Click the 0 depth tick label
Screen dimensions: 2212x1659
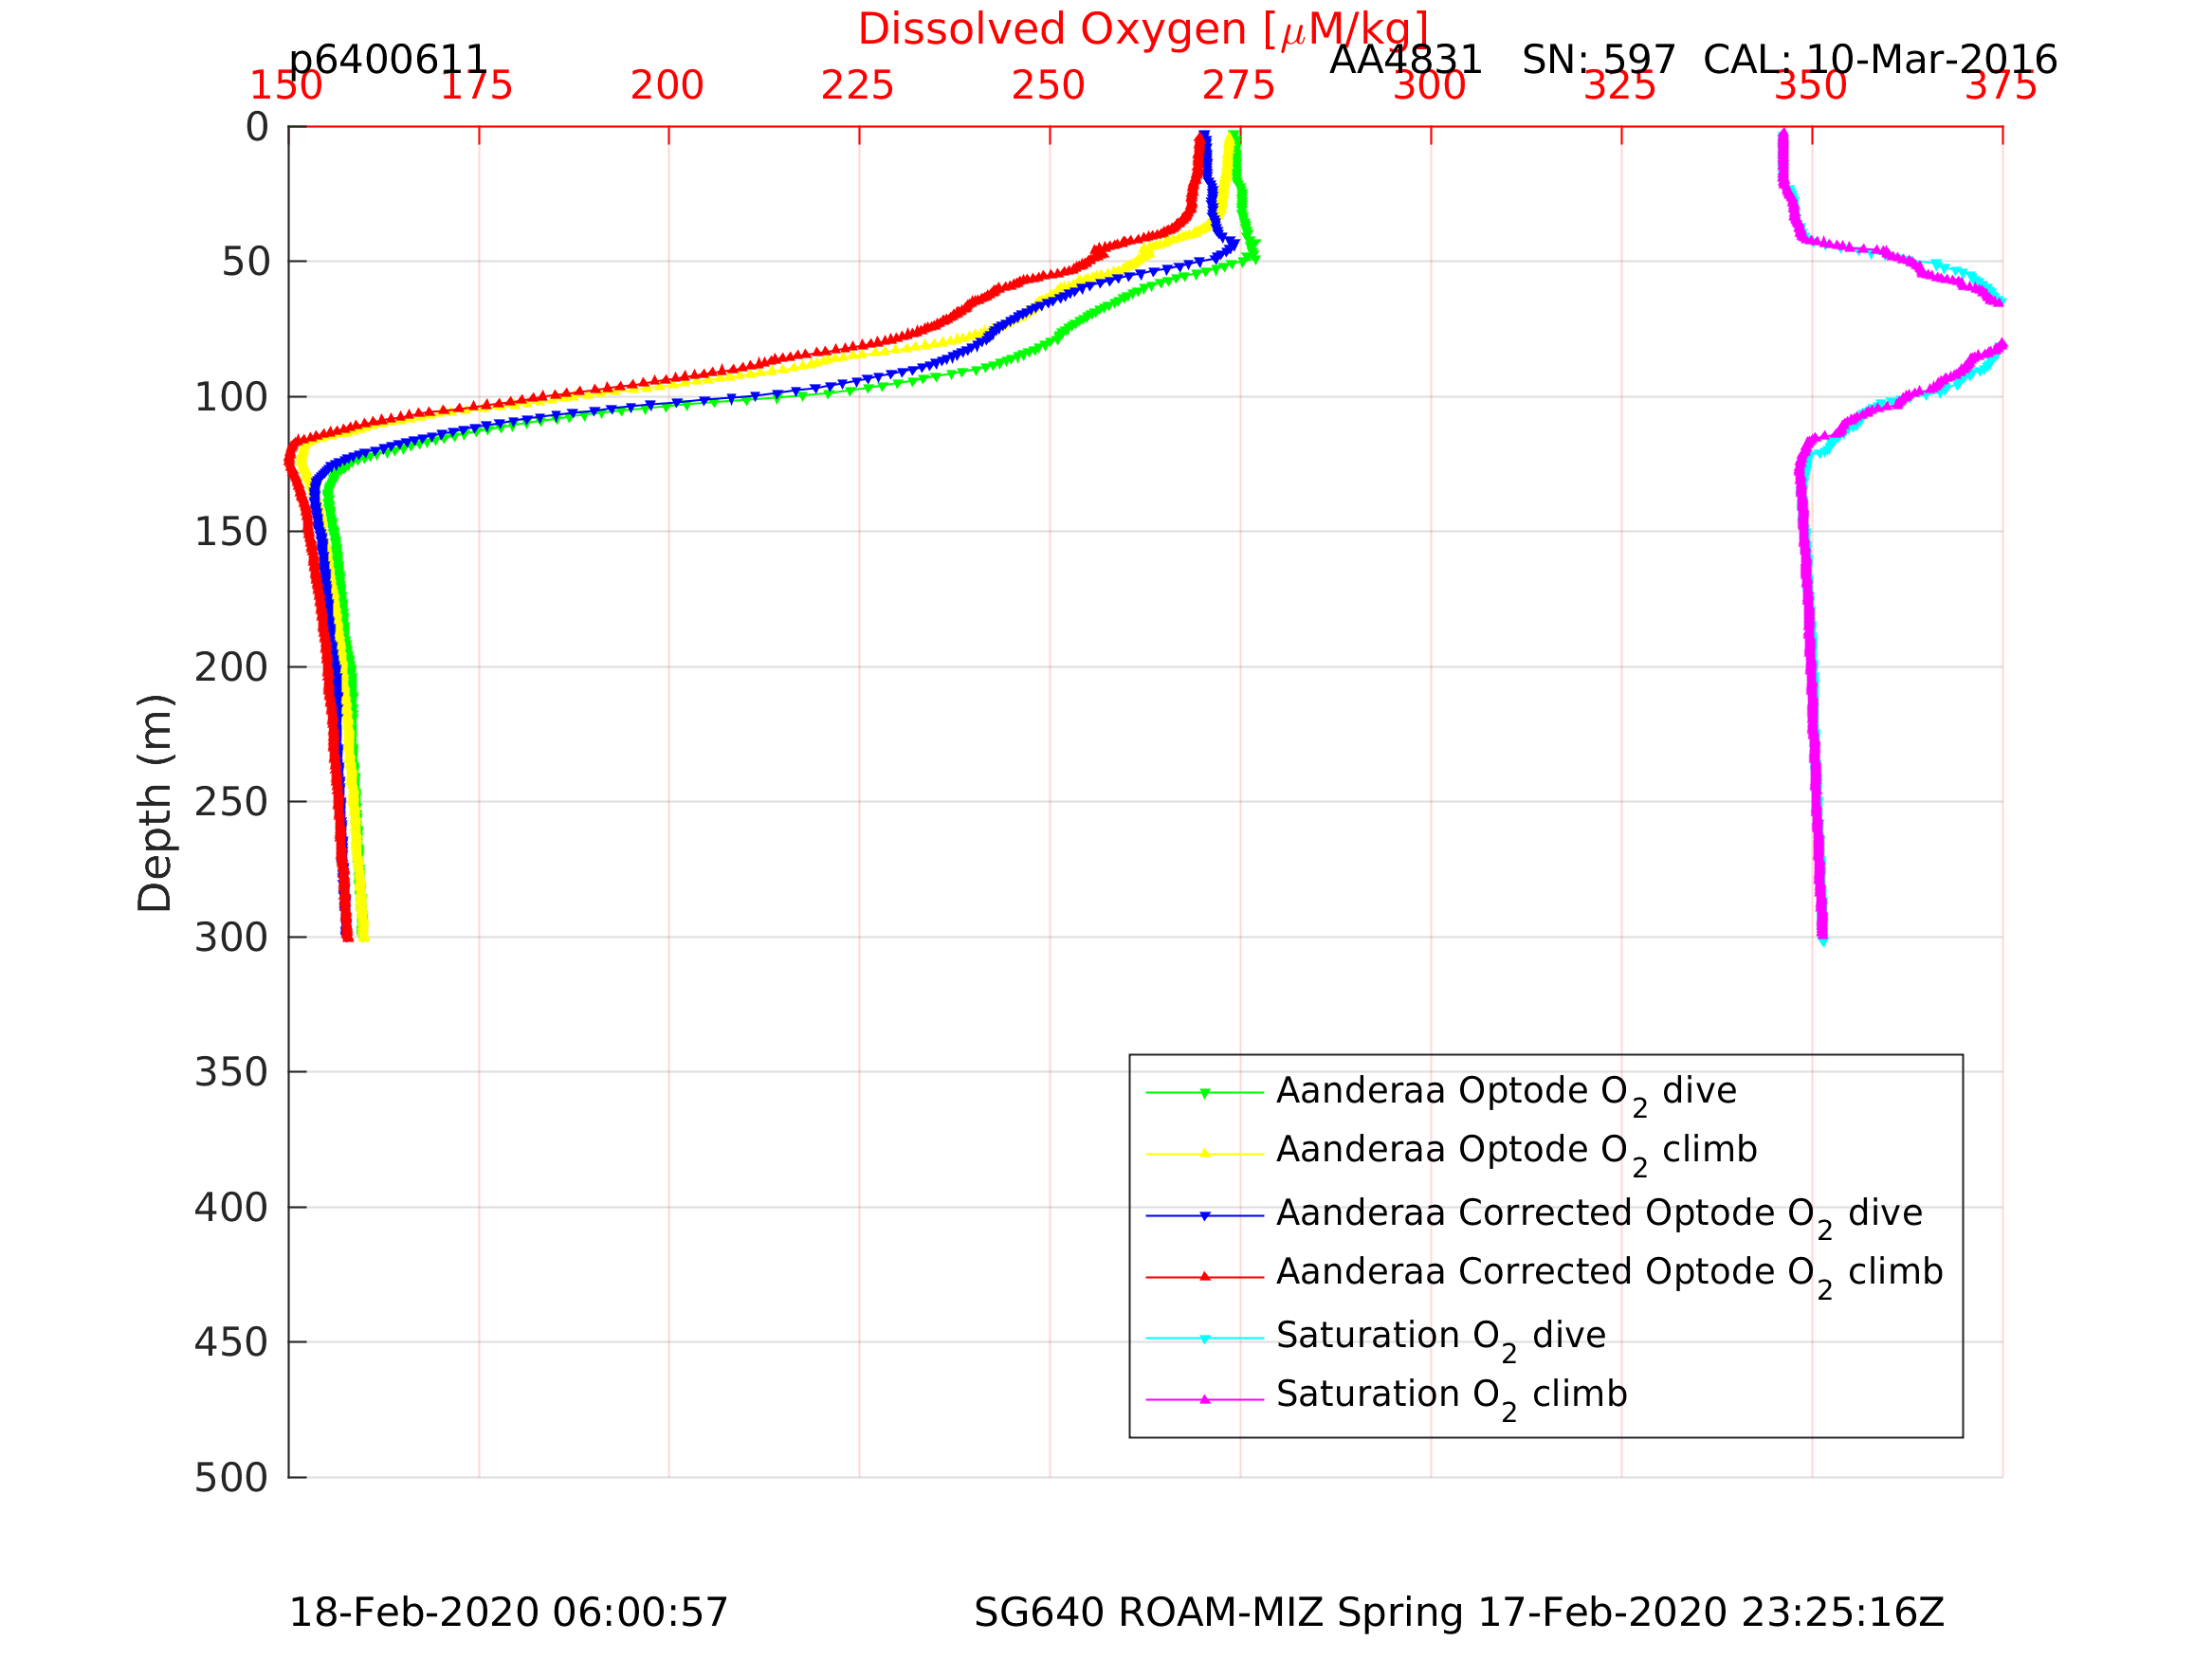point(257,127)
